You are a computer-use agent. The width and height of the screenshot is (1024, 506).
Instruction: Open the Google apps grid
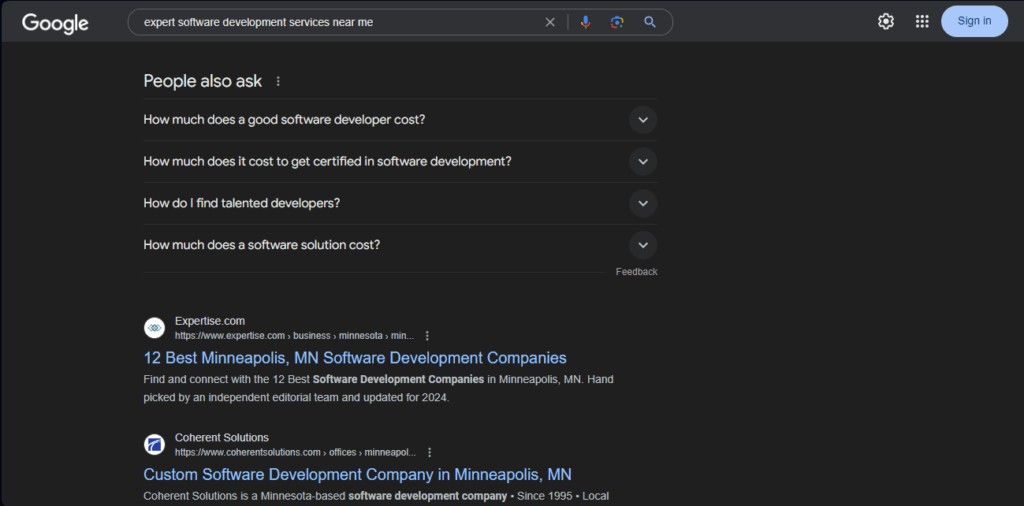point(922,22)
